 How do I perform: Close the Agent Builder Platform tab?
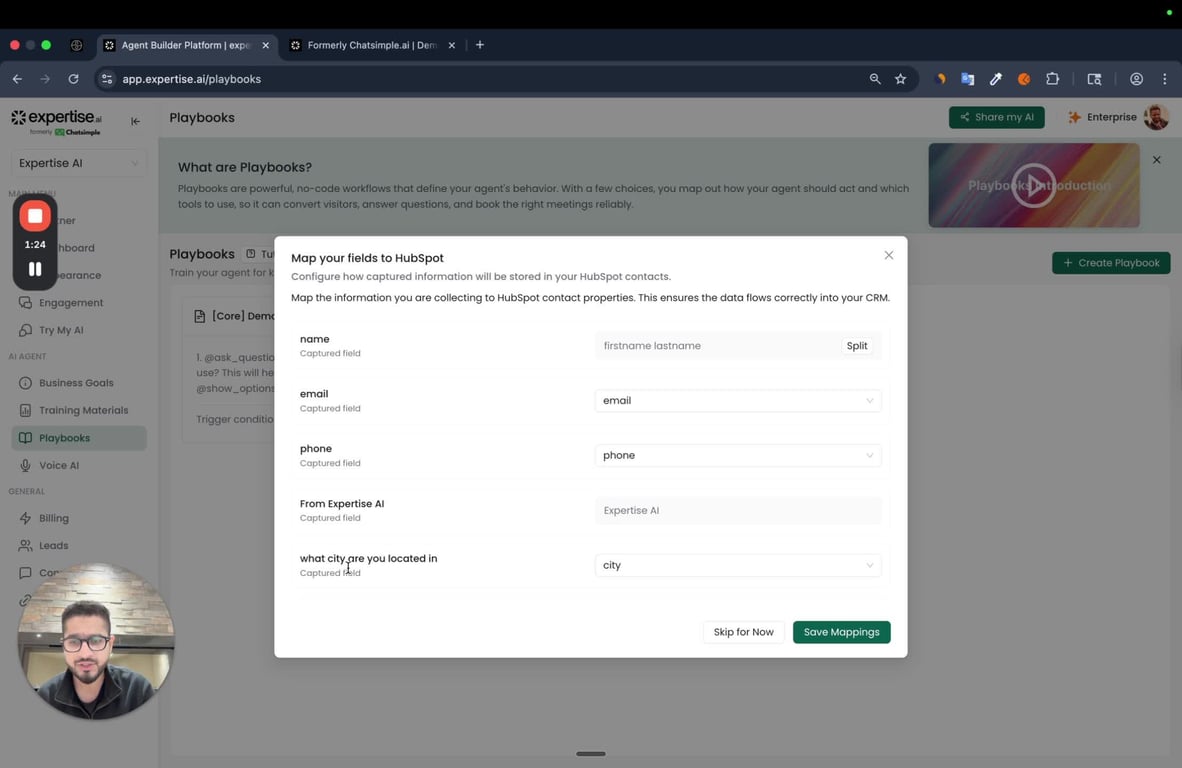tap(265, 45)
